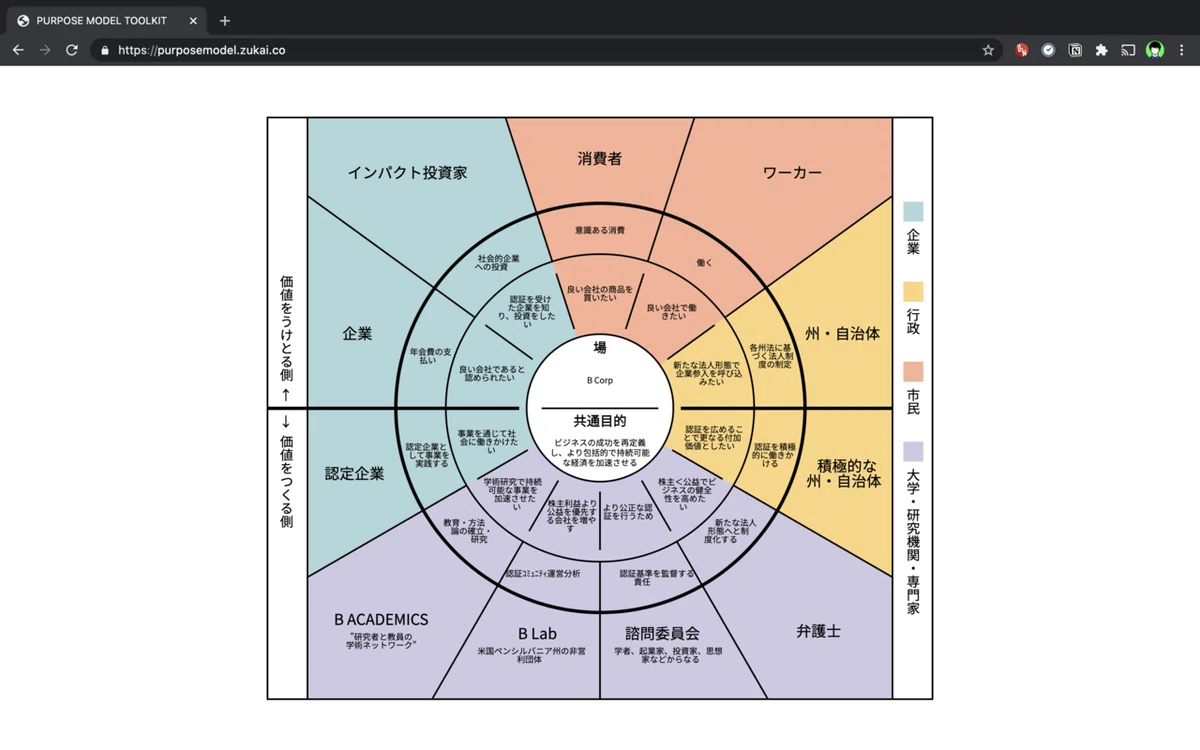This screenshot has height=750, width=1200.
Task: Click the yellow 行政 legend swatch
Action: point(913,292)
